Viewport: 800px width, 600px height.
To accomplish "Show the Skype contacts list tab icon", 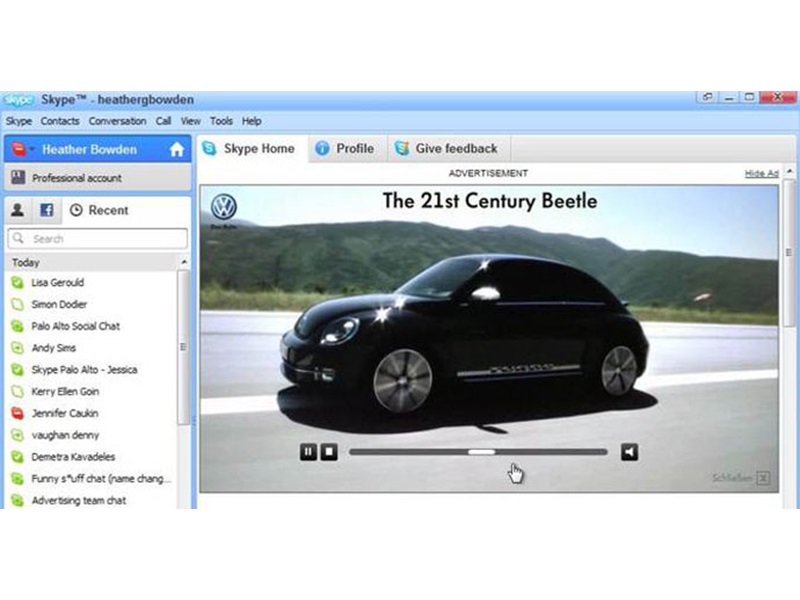I will (x=18, y=210).
